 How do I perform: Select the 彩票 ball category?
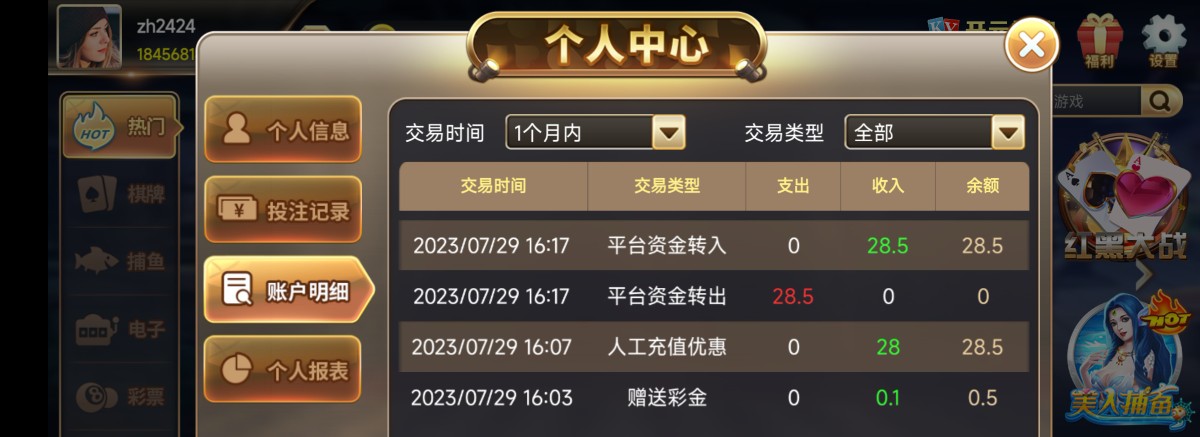(120, 396)
